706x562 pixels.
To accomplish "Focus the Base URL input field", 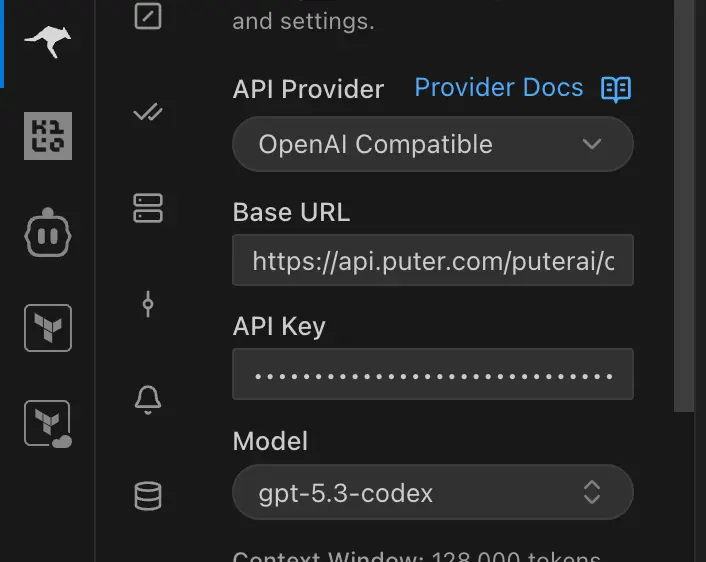I will (x=433, y=260).
